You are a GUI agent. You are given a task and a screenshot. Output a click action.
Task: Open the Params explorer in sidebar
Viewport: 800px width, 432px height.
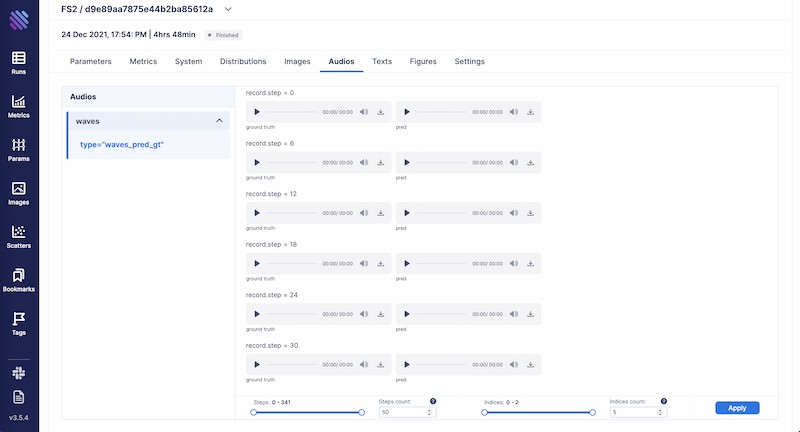pos(19,149)
